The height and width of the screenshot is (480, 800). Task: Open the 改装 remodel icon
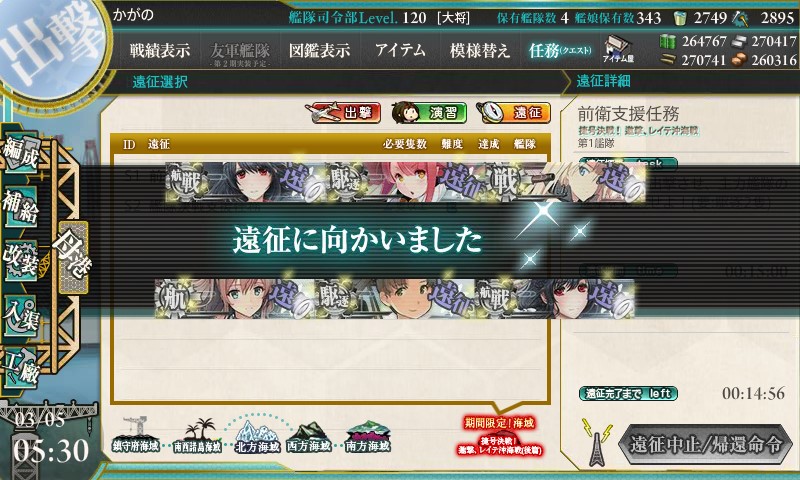coord(21,261)
